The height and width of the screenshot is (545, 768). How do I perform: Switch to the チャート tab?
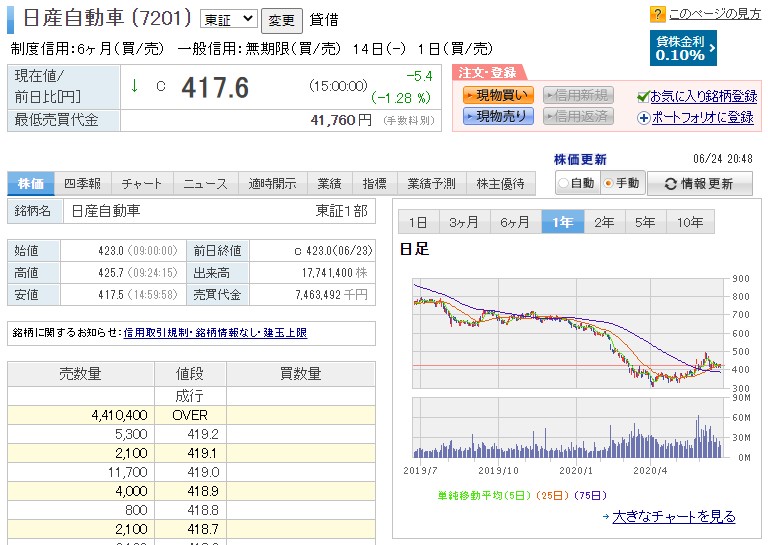pyautogui.click(x=141, y=184)
